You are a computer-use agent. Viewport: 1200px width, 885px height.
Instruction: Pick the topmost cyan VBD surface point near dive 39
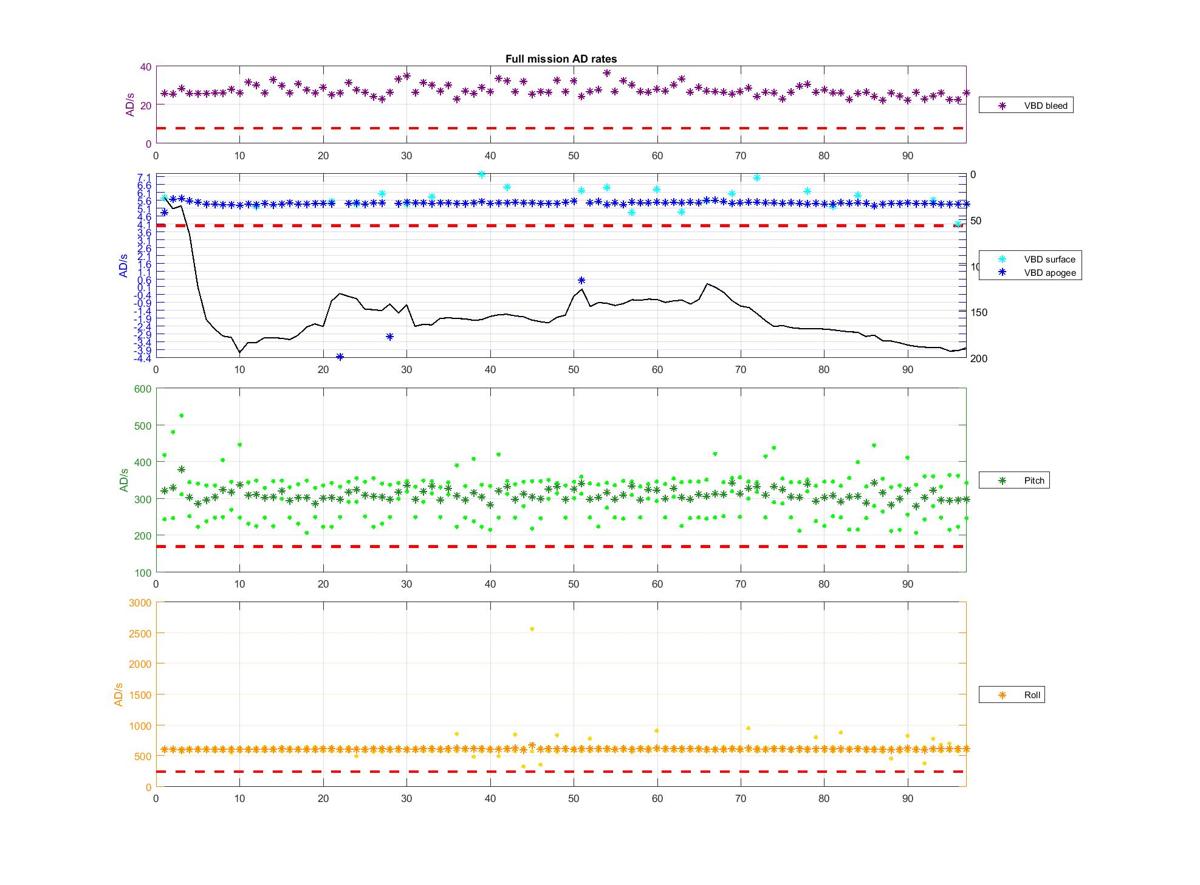coord(482,174)
